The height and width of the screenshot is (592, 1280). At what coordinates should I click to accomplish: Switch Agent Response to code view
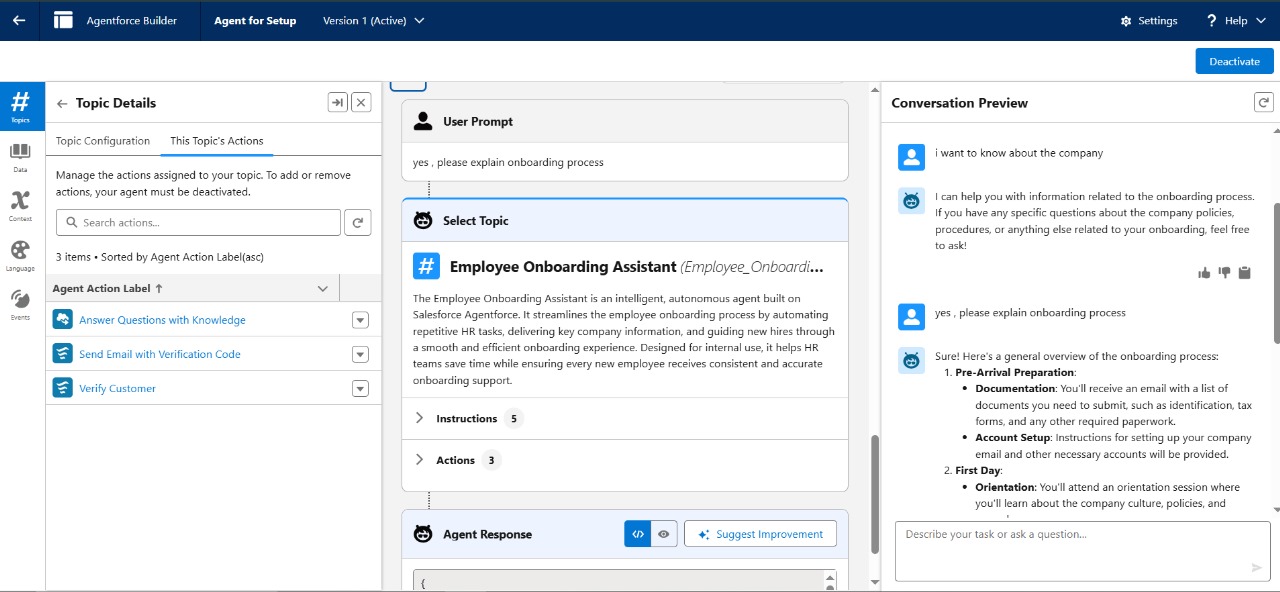(x=638, y=534)
